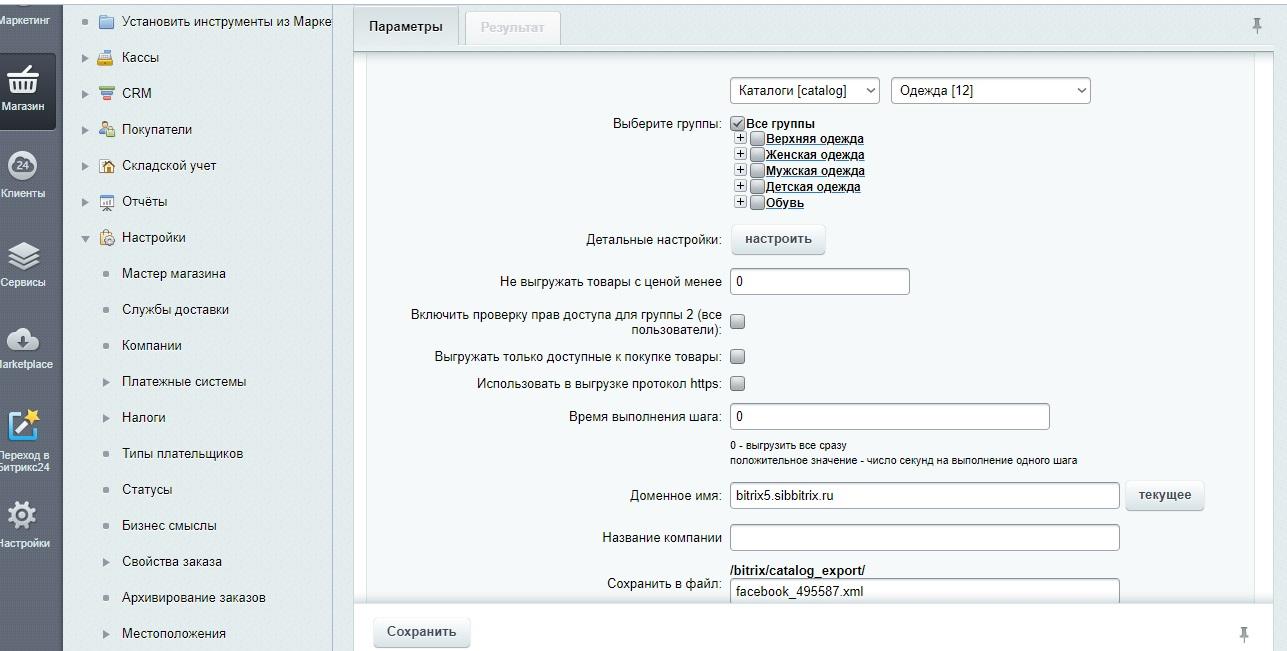The width and height of the screenshot is (1287, 651).
Task: Collapse the Настройки tree arrow
Action: click(85, 238)
